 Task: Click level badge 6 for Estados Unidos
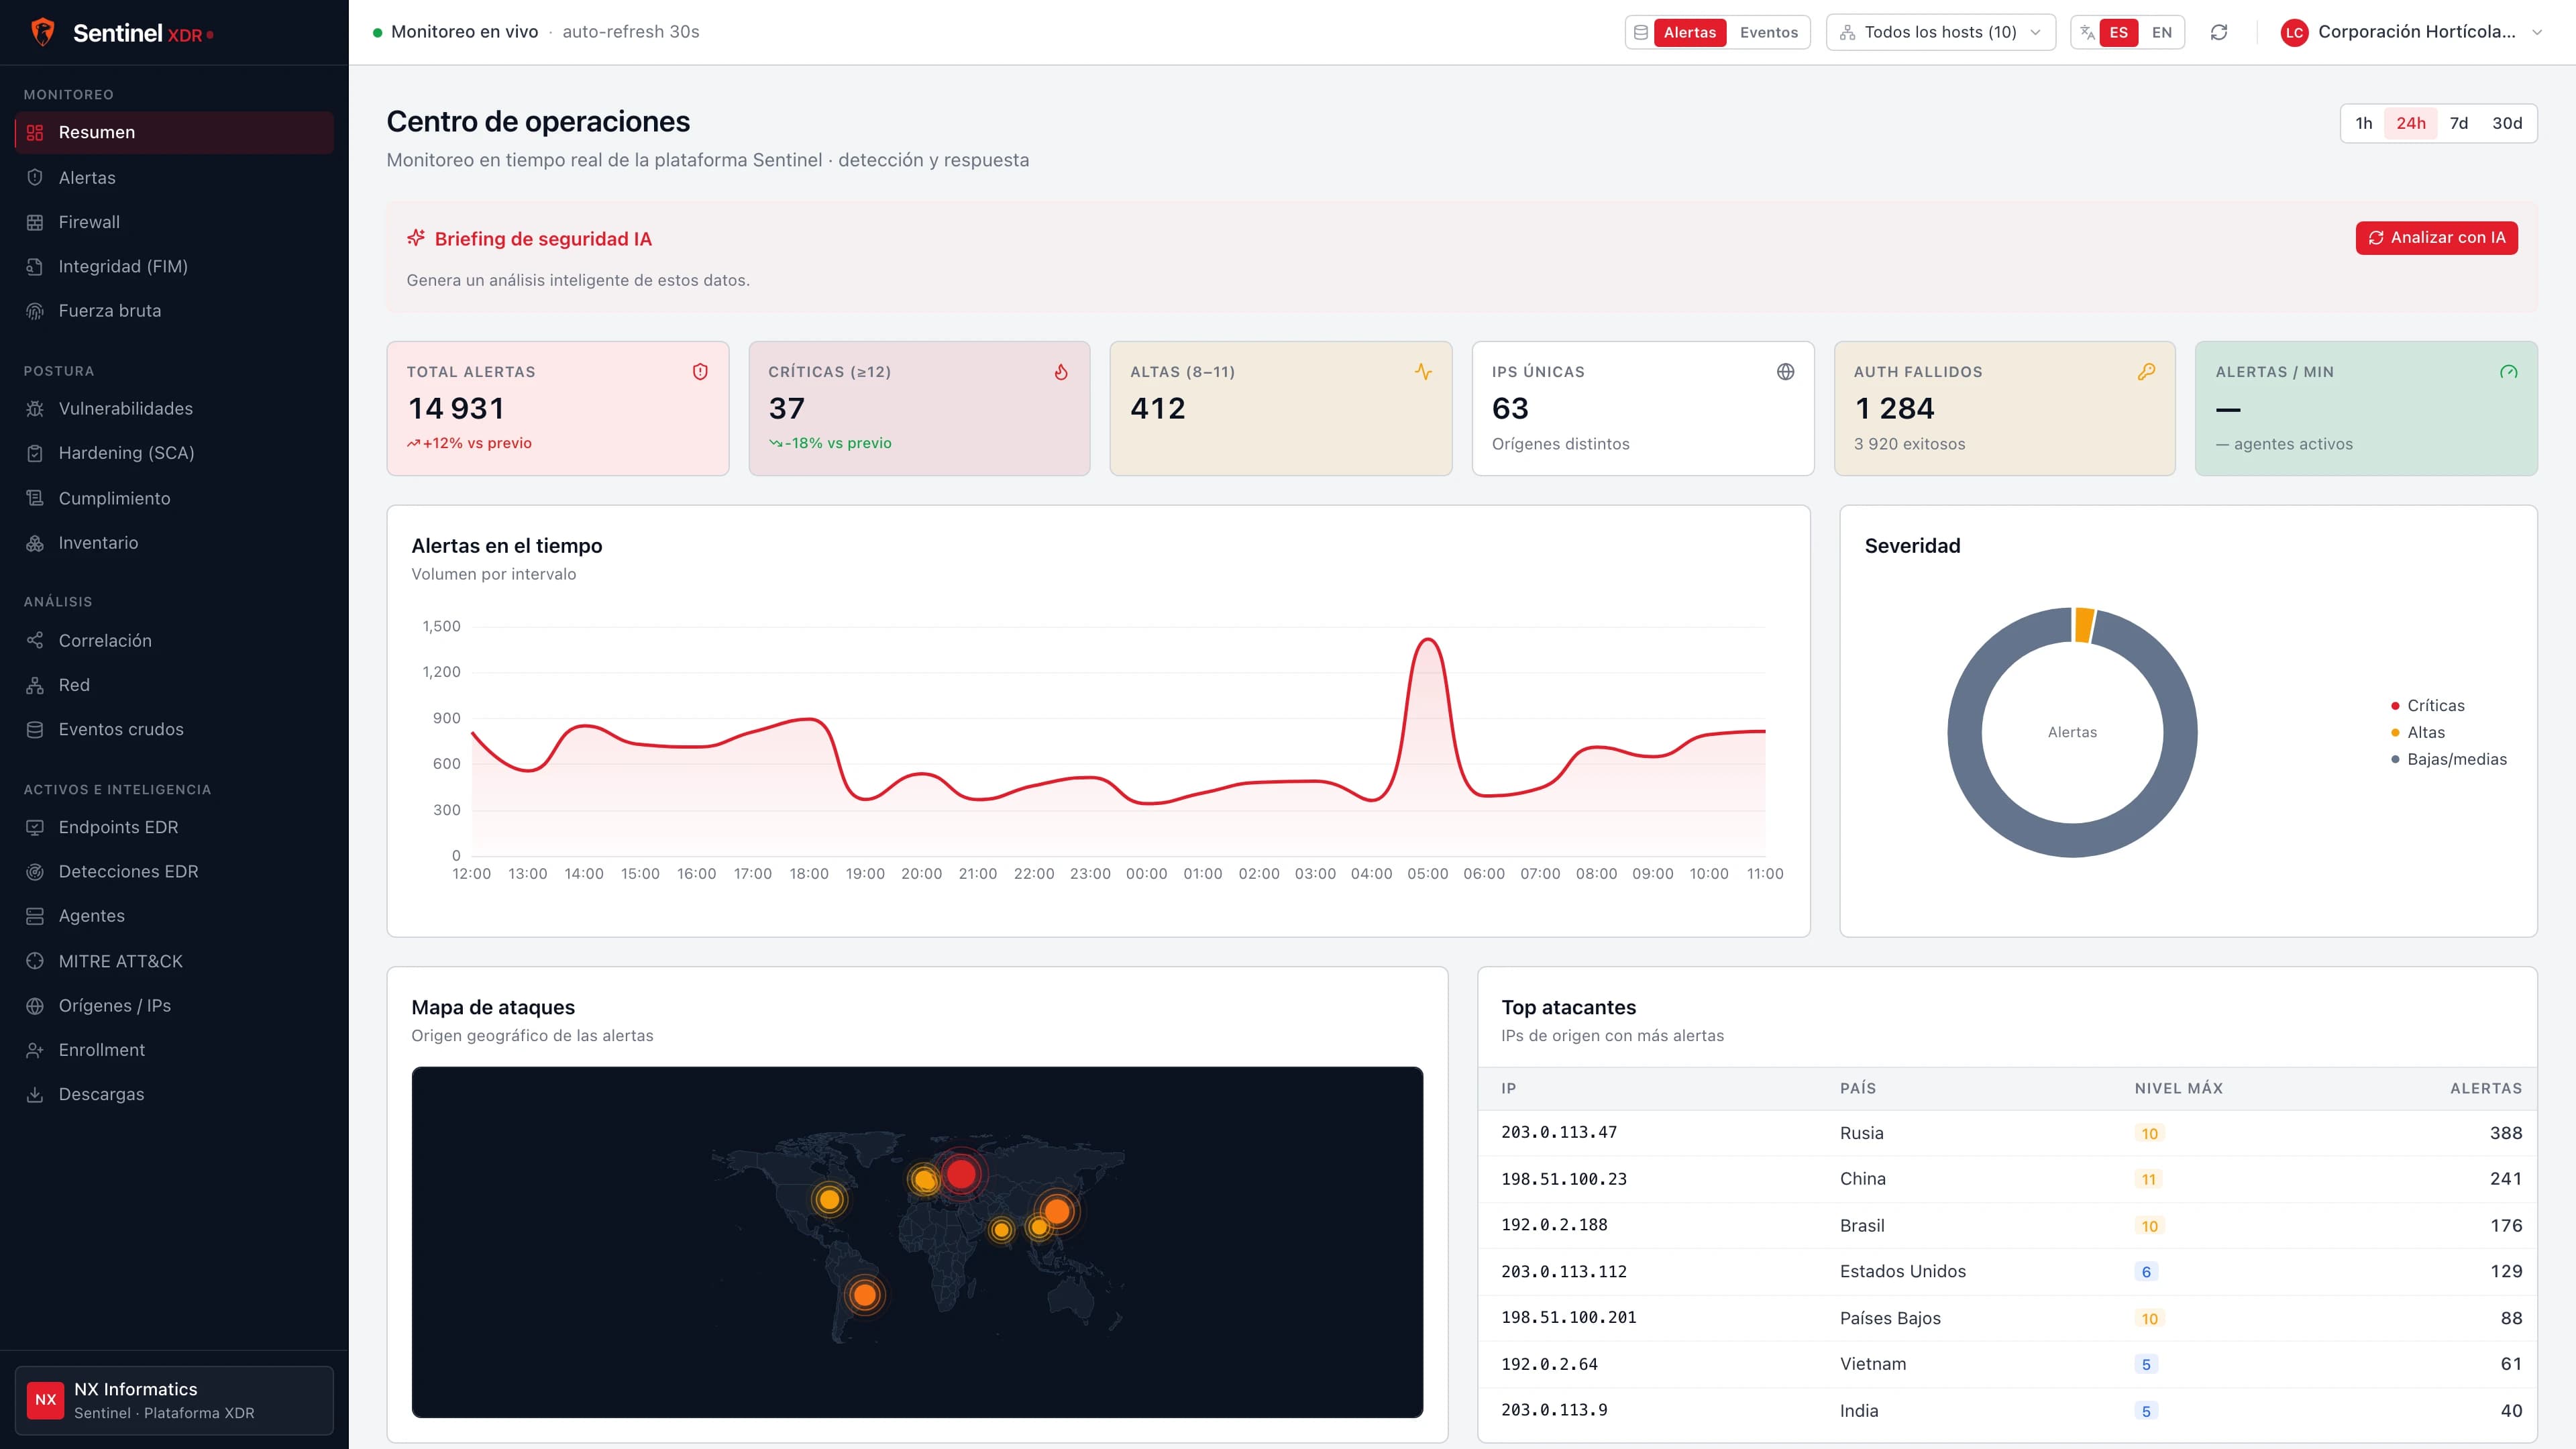pos(2146,1272)
